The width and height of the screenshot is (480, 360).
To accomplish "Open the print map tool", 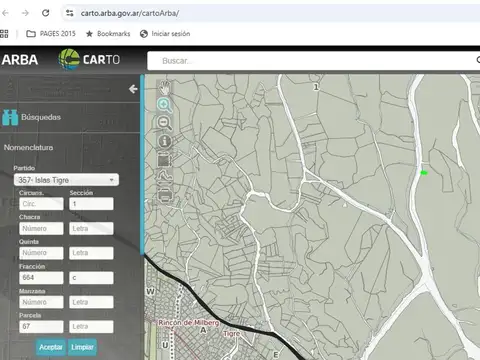I will point(165,195).
